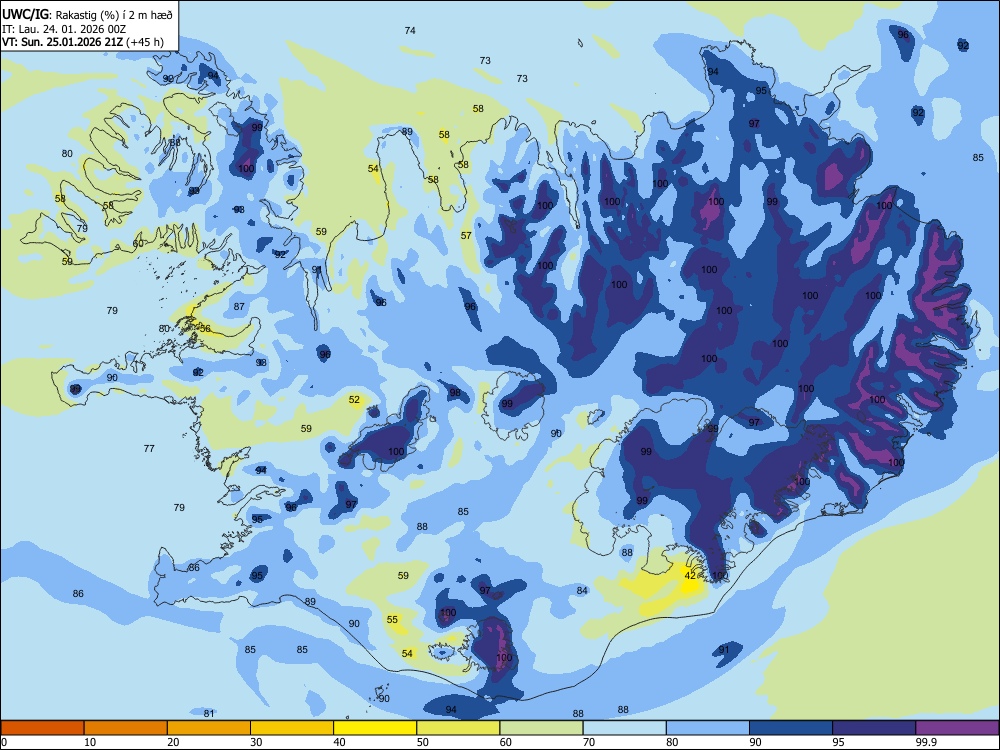Click the '81' humidity value near the bottom
The width and height of the screenshot is (1000, 750).
(209, 713)
